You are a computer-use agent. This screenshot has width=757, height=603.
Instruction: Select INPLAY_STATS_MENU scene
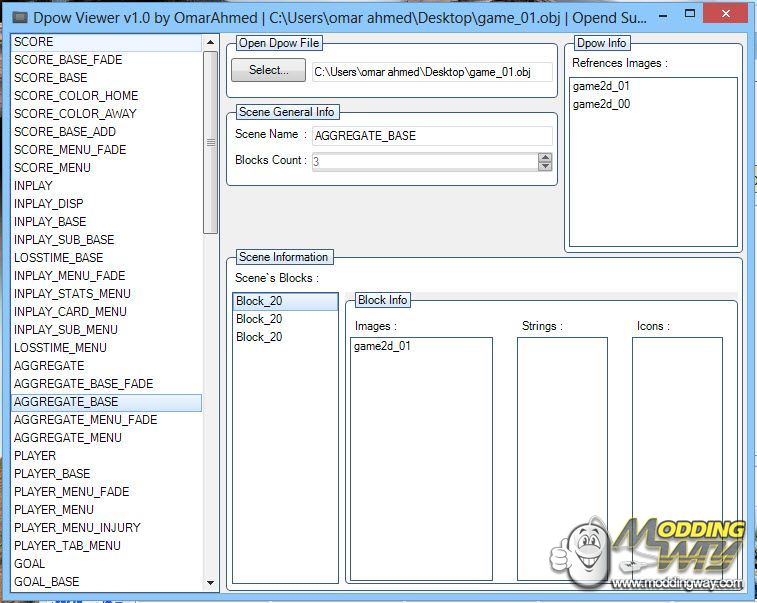(x=72, y=294)
